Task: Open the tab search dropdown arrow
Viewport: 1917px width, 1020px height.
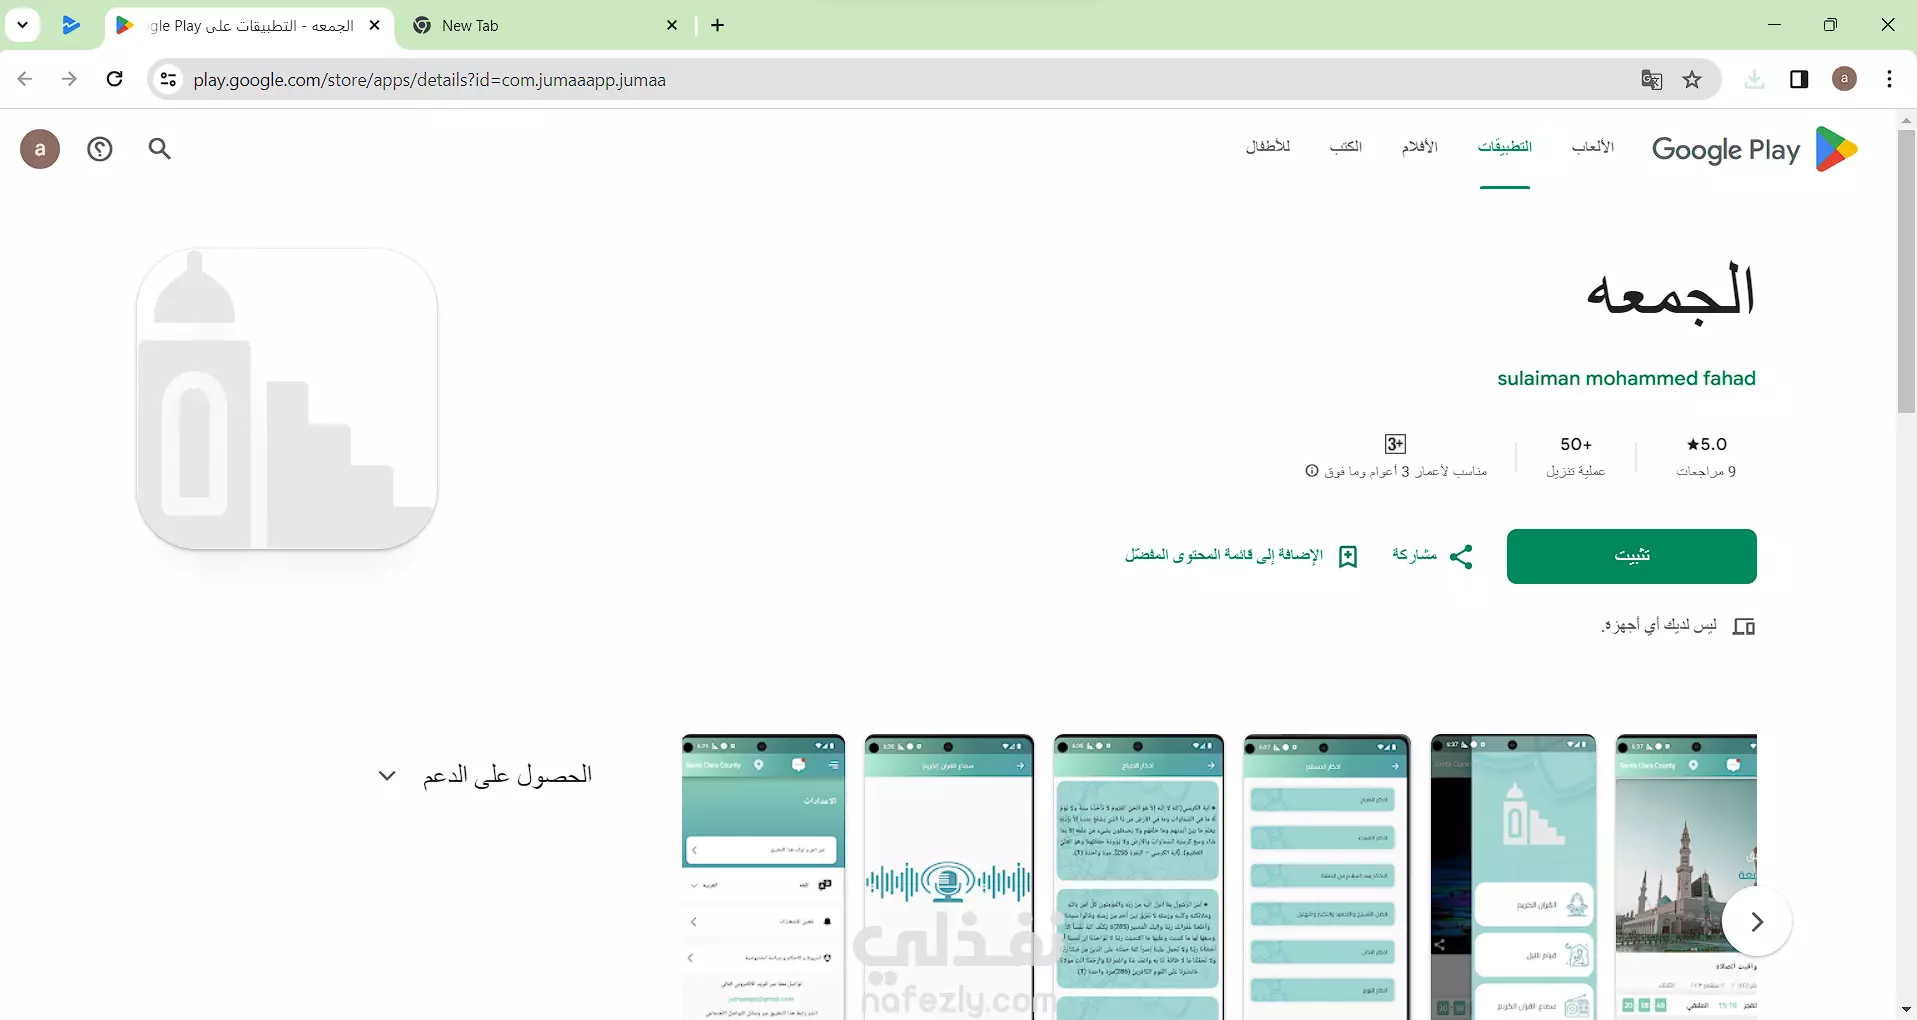Action: tap(22, 25)
